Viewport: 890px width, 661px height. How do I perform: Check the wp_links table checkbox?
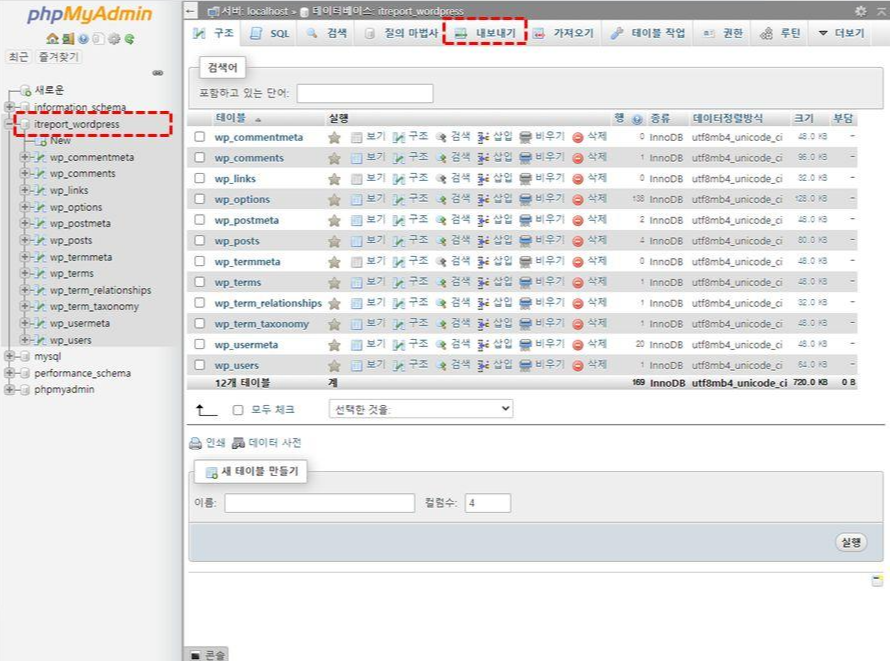coord(199,178)
